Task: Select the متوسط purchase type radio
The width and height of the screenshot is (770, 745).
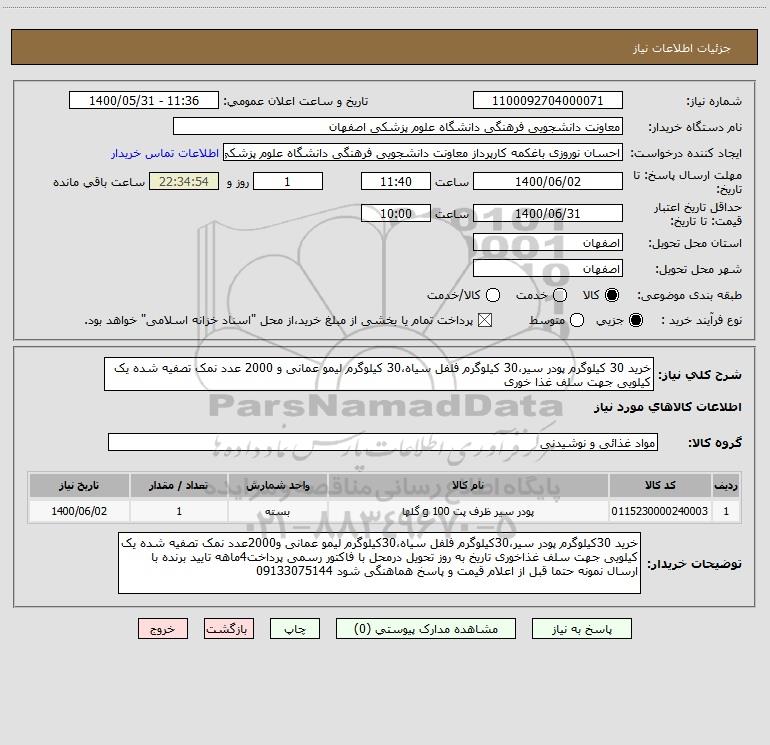Action: click(577, 321)
